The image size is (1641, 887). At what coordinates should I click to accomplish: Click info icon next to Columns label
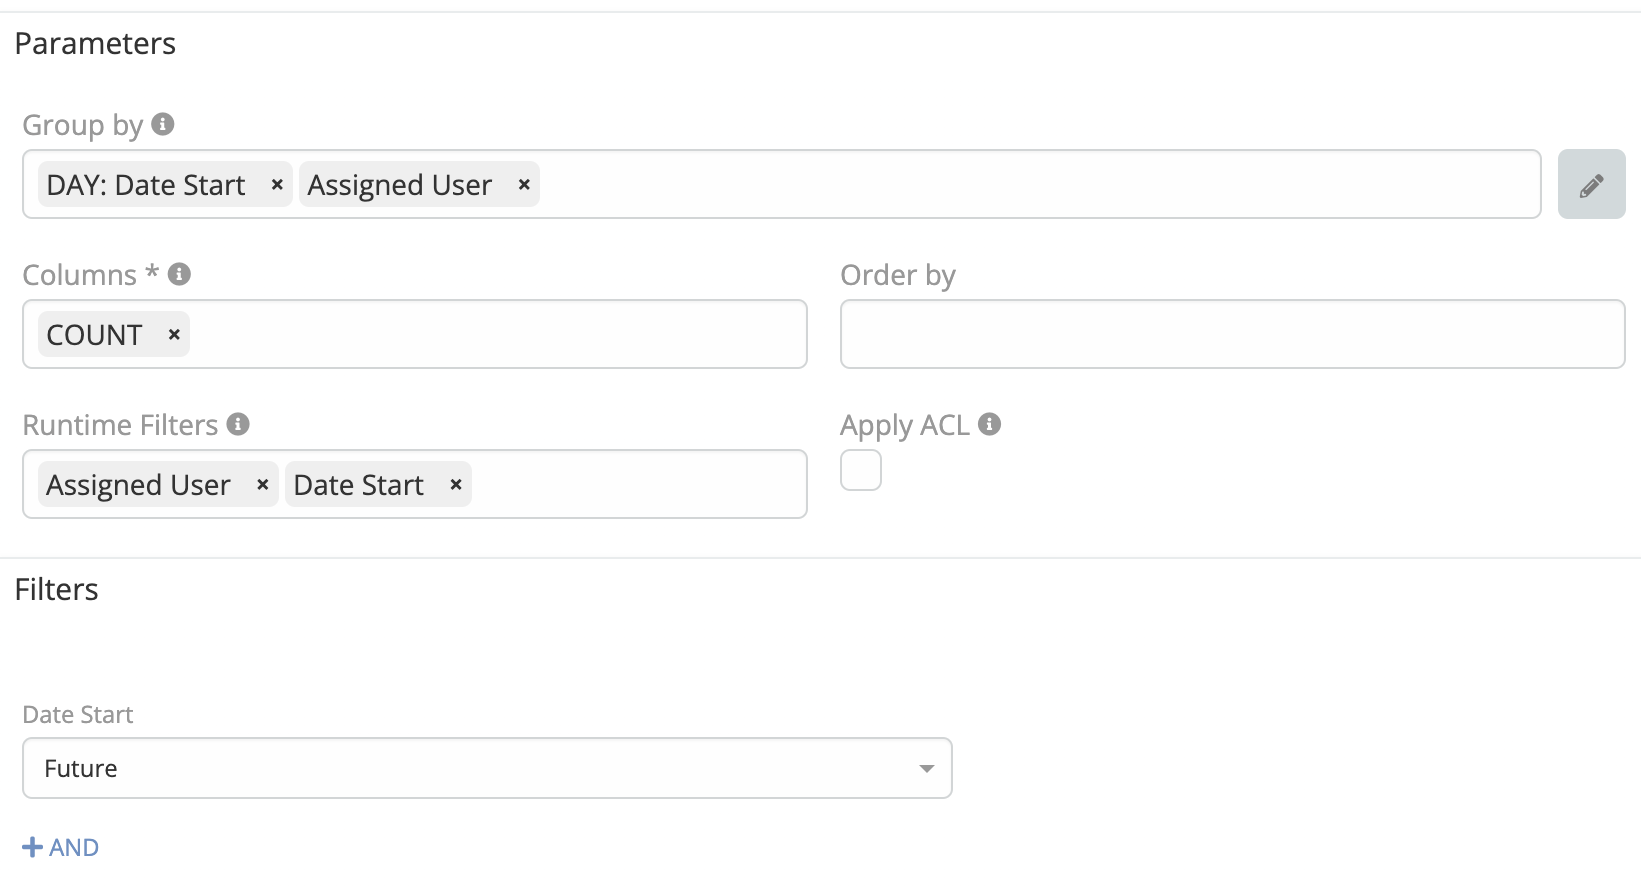pyautogui.click(x=179, y=274)
